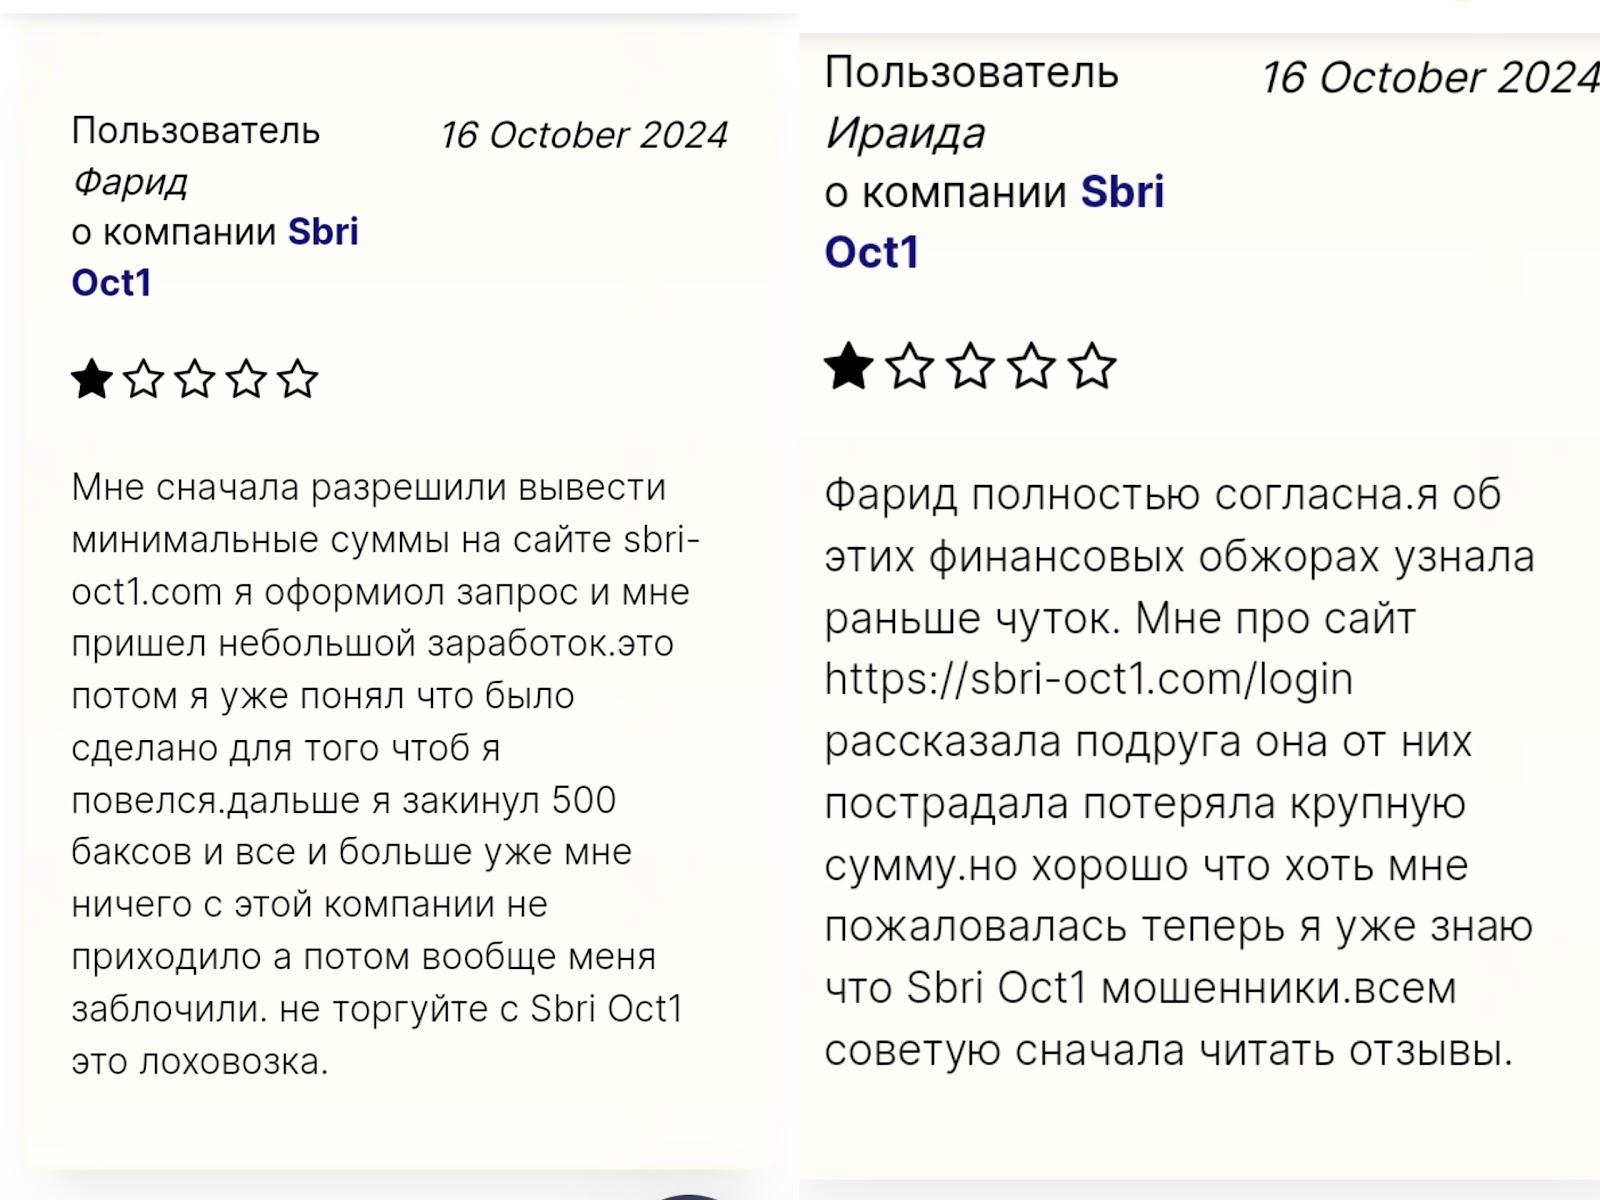Click the fourth star in Ираида's rating
This screenshot has width=1600, height=1200.
tap(1031, 366)
